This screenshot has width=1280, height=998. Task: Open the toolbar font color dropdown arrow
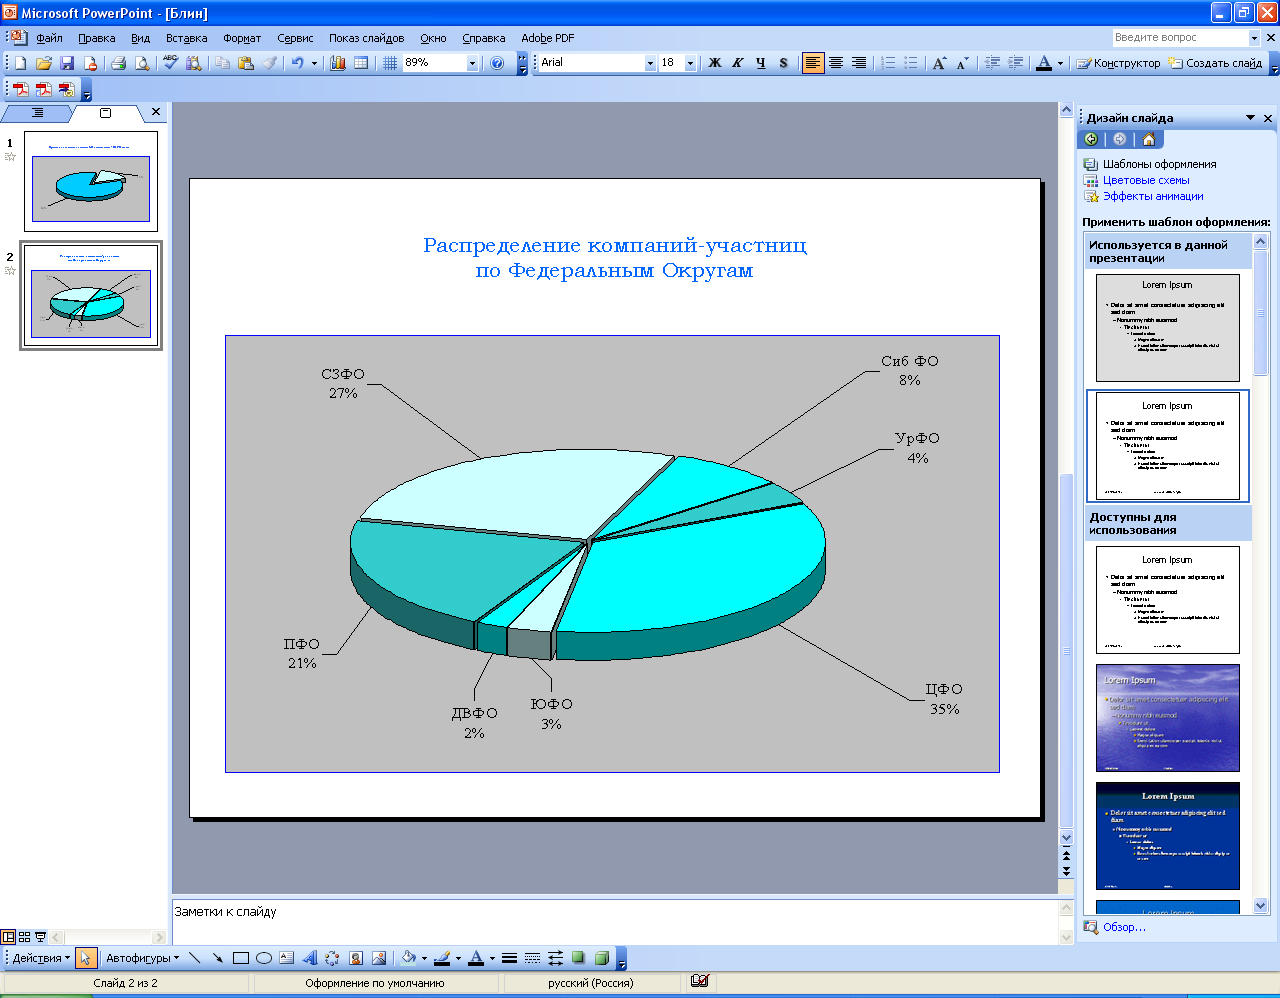(1060, 63)
